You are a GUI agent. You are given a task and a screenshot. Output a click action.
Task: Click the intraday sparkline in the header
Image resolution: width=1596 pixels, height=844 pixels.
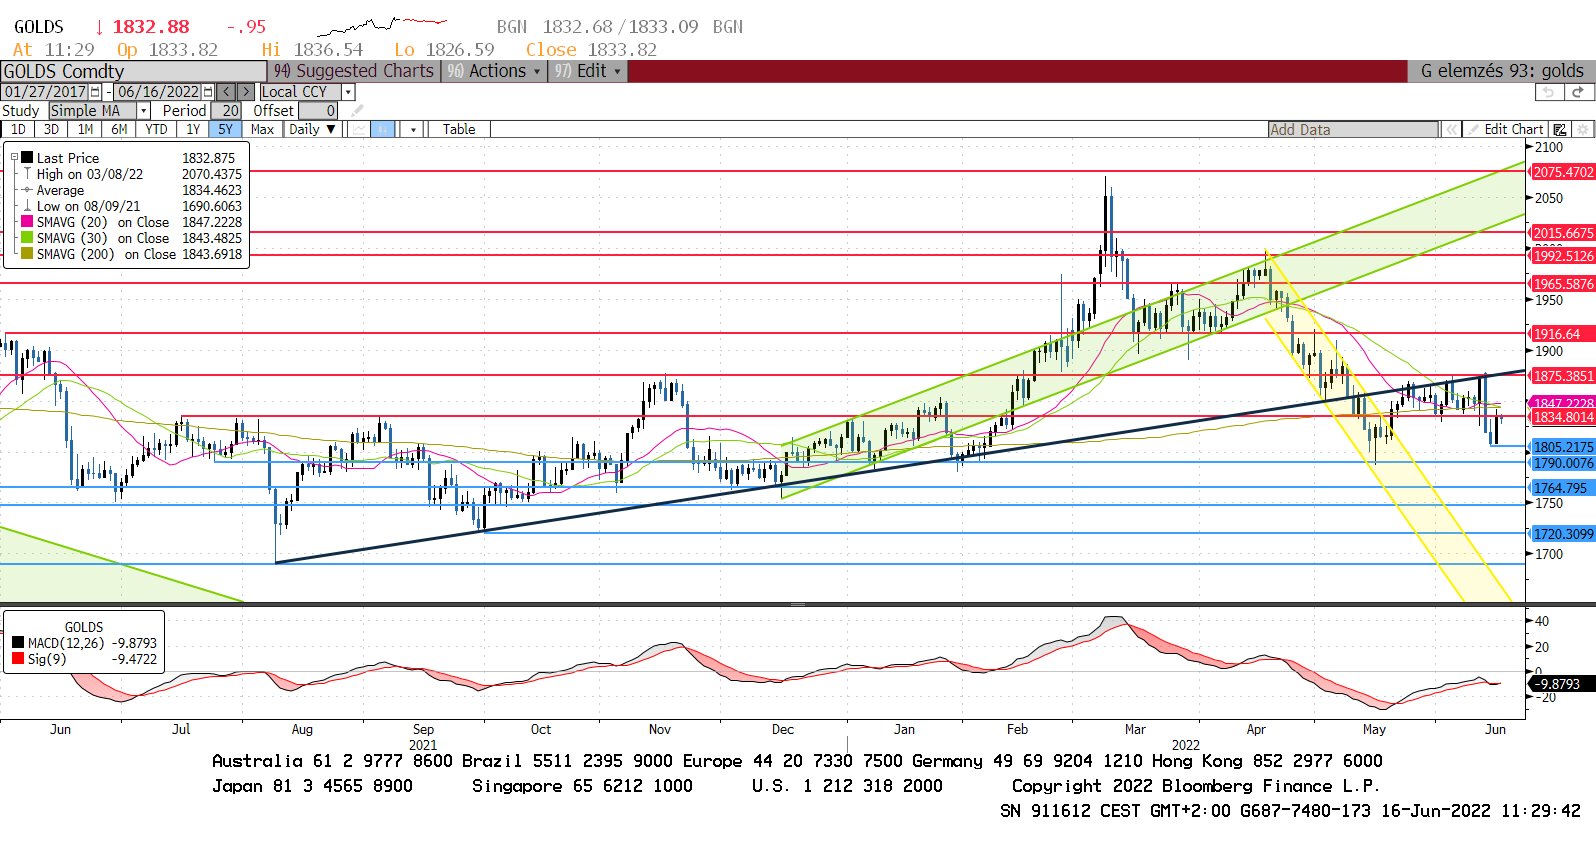click(x=382, y=26)
